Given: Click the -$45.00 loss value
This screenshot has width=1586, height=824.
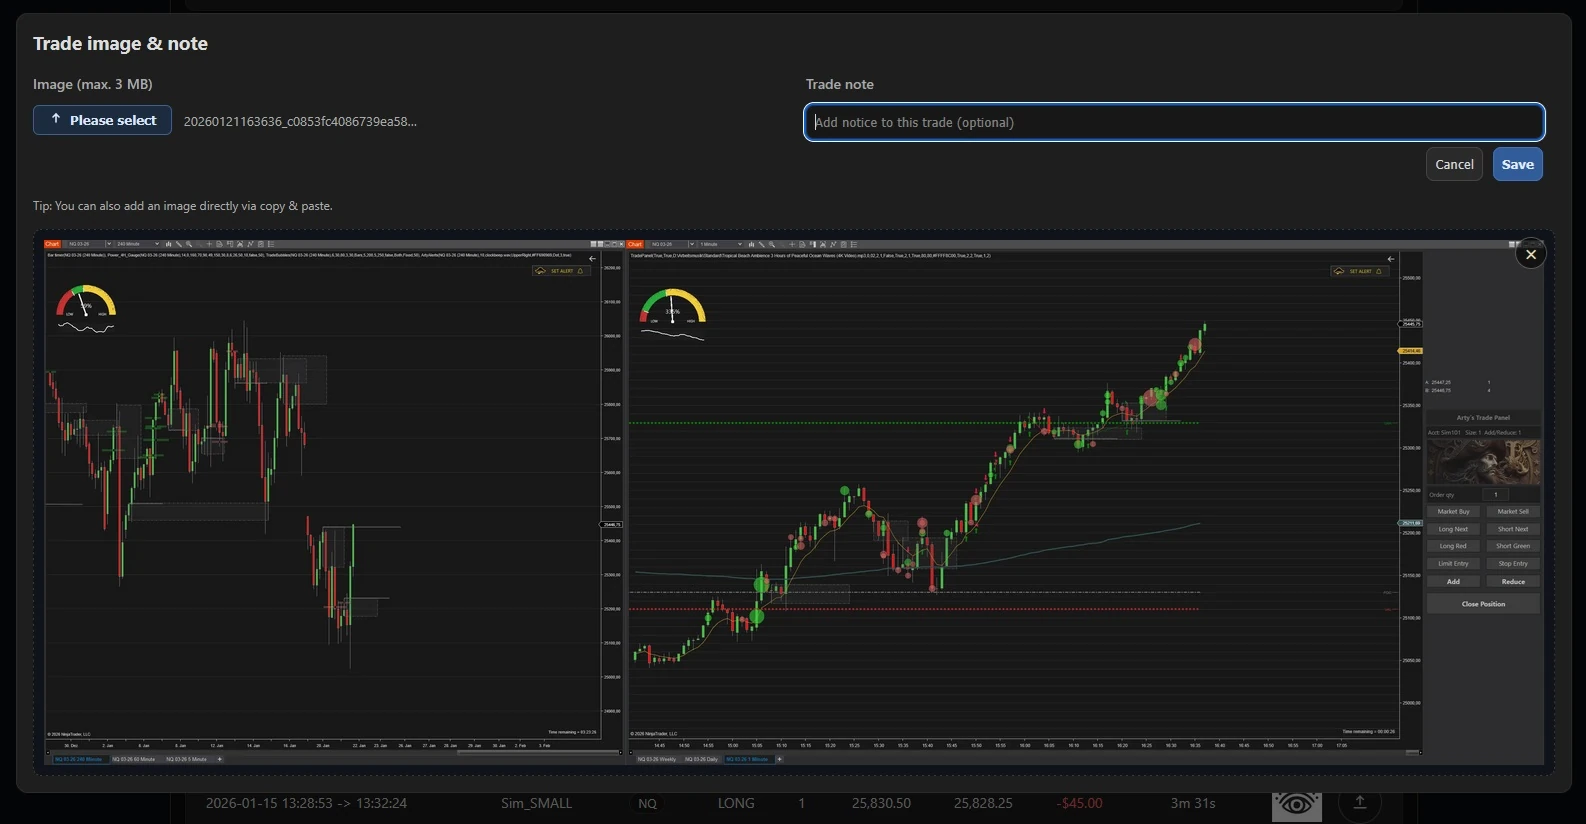Looking at the screenshot, I should pos(1080,803).
